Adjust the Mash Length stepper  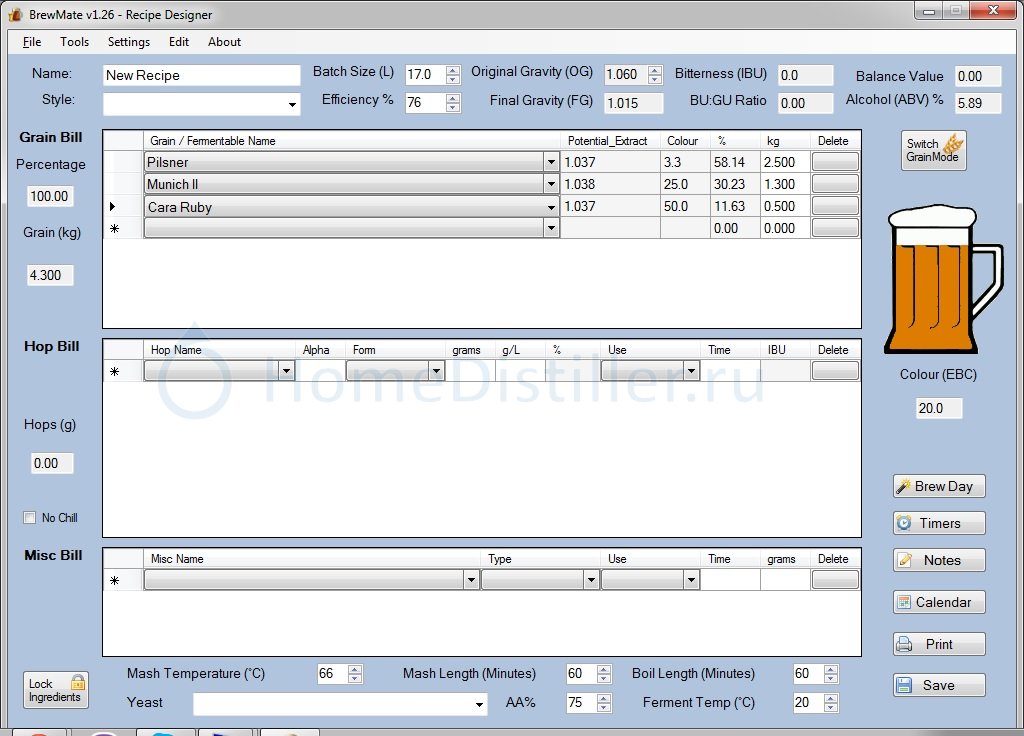[604, 674]
